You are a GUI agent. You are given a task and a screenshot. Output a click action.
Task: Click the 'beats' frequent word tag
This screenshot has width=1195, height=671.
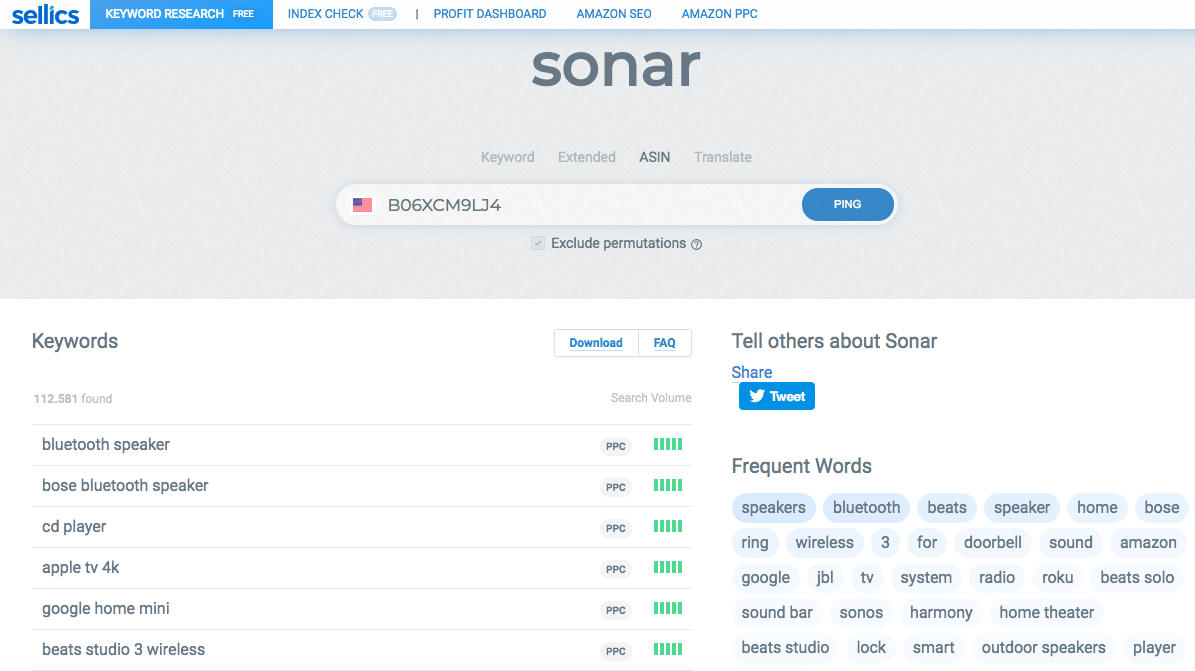tap(947, 508)
